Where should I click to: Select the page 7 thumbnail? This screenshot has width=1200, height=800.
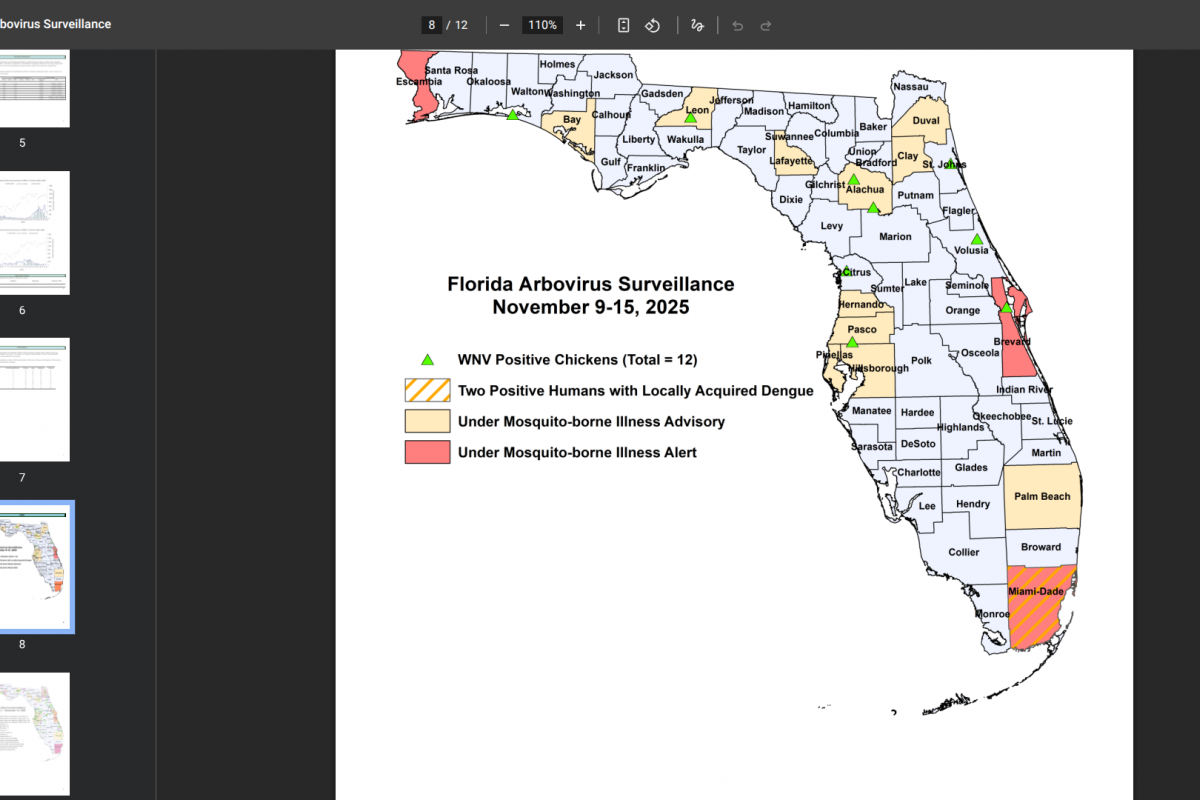[x=33, y=399]
